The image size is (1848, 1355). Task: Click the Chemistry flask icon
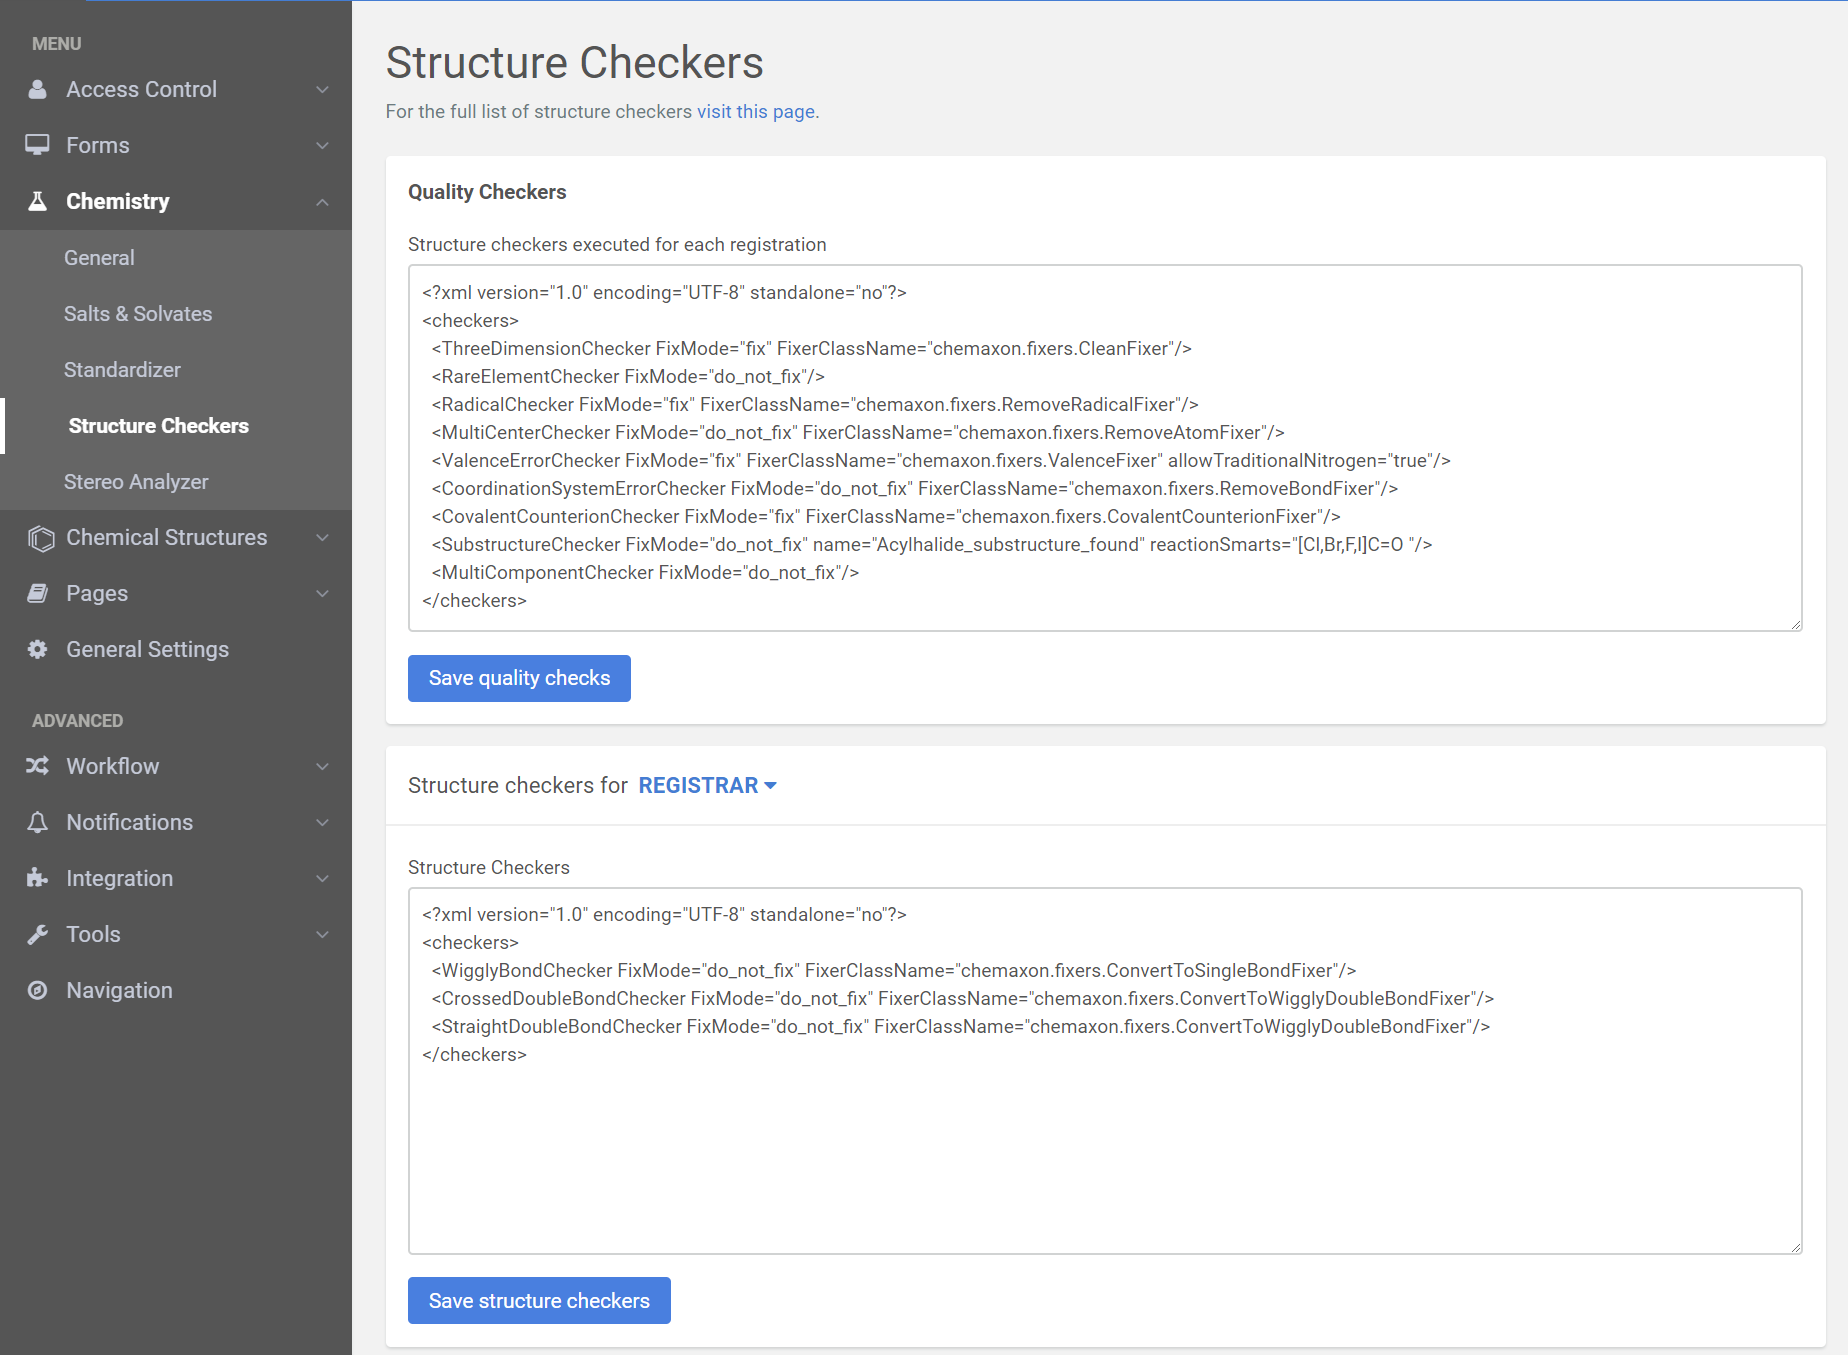(38, 201)
